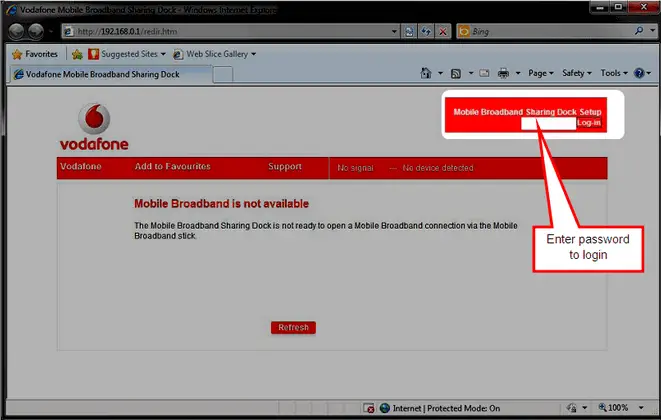Maximize the Internet Explorer window
Image resolution: width=661 pixels, height=420 pixels.
pos(618,7)
